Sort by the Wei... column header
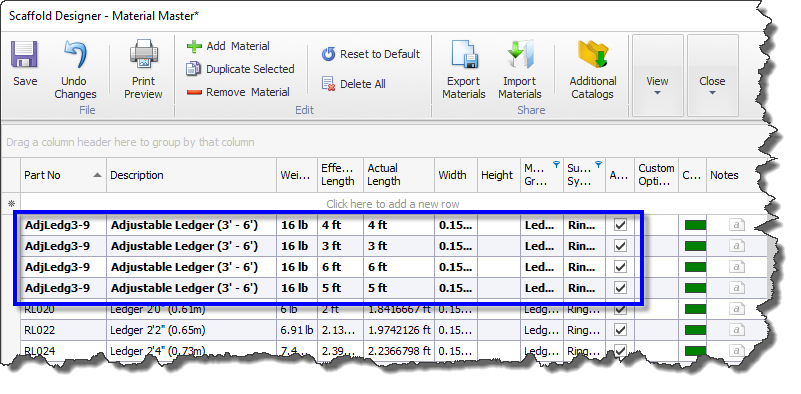The height and width of the screenshot is (394, 801). tap(297, 175)
